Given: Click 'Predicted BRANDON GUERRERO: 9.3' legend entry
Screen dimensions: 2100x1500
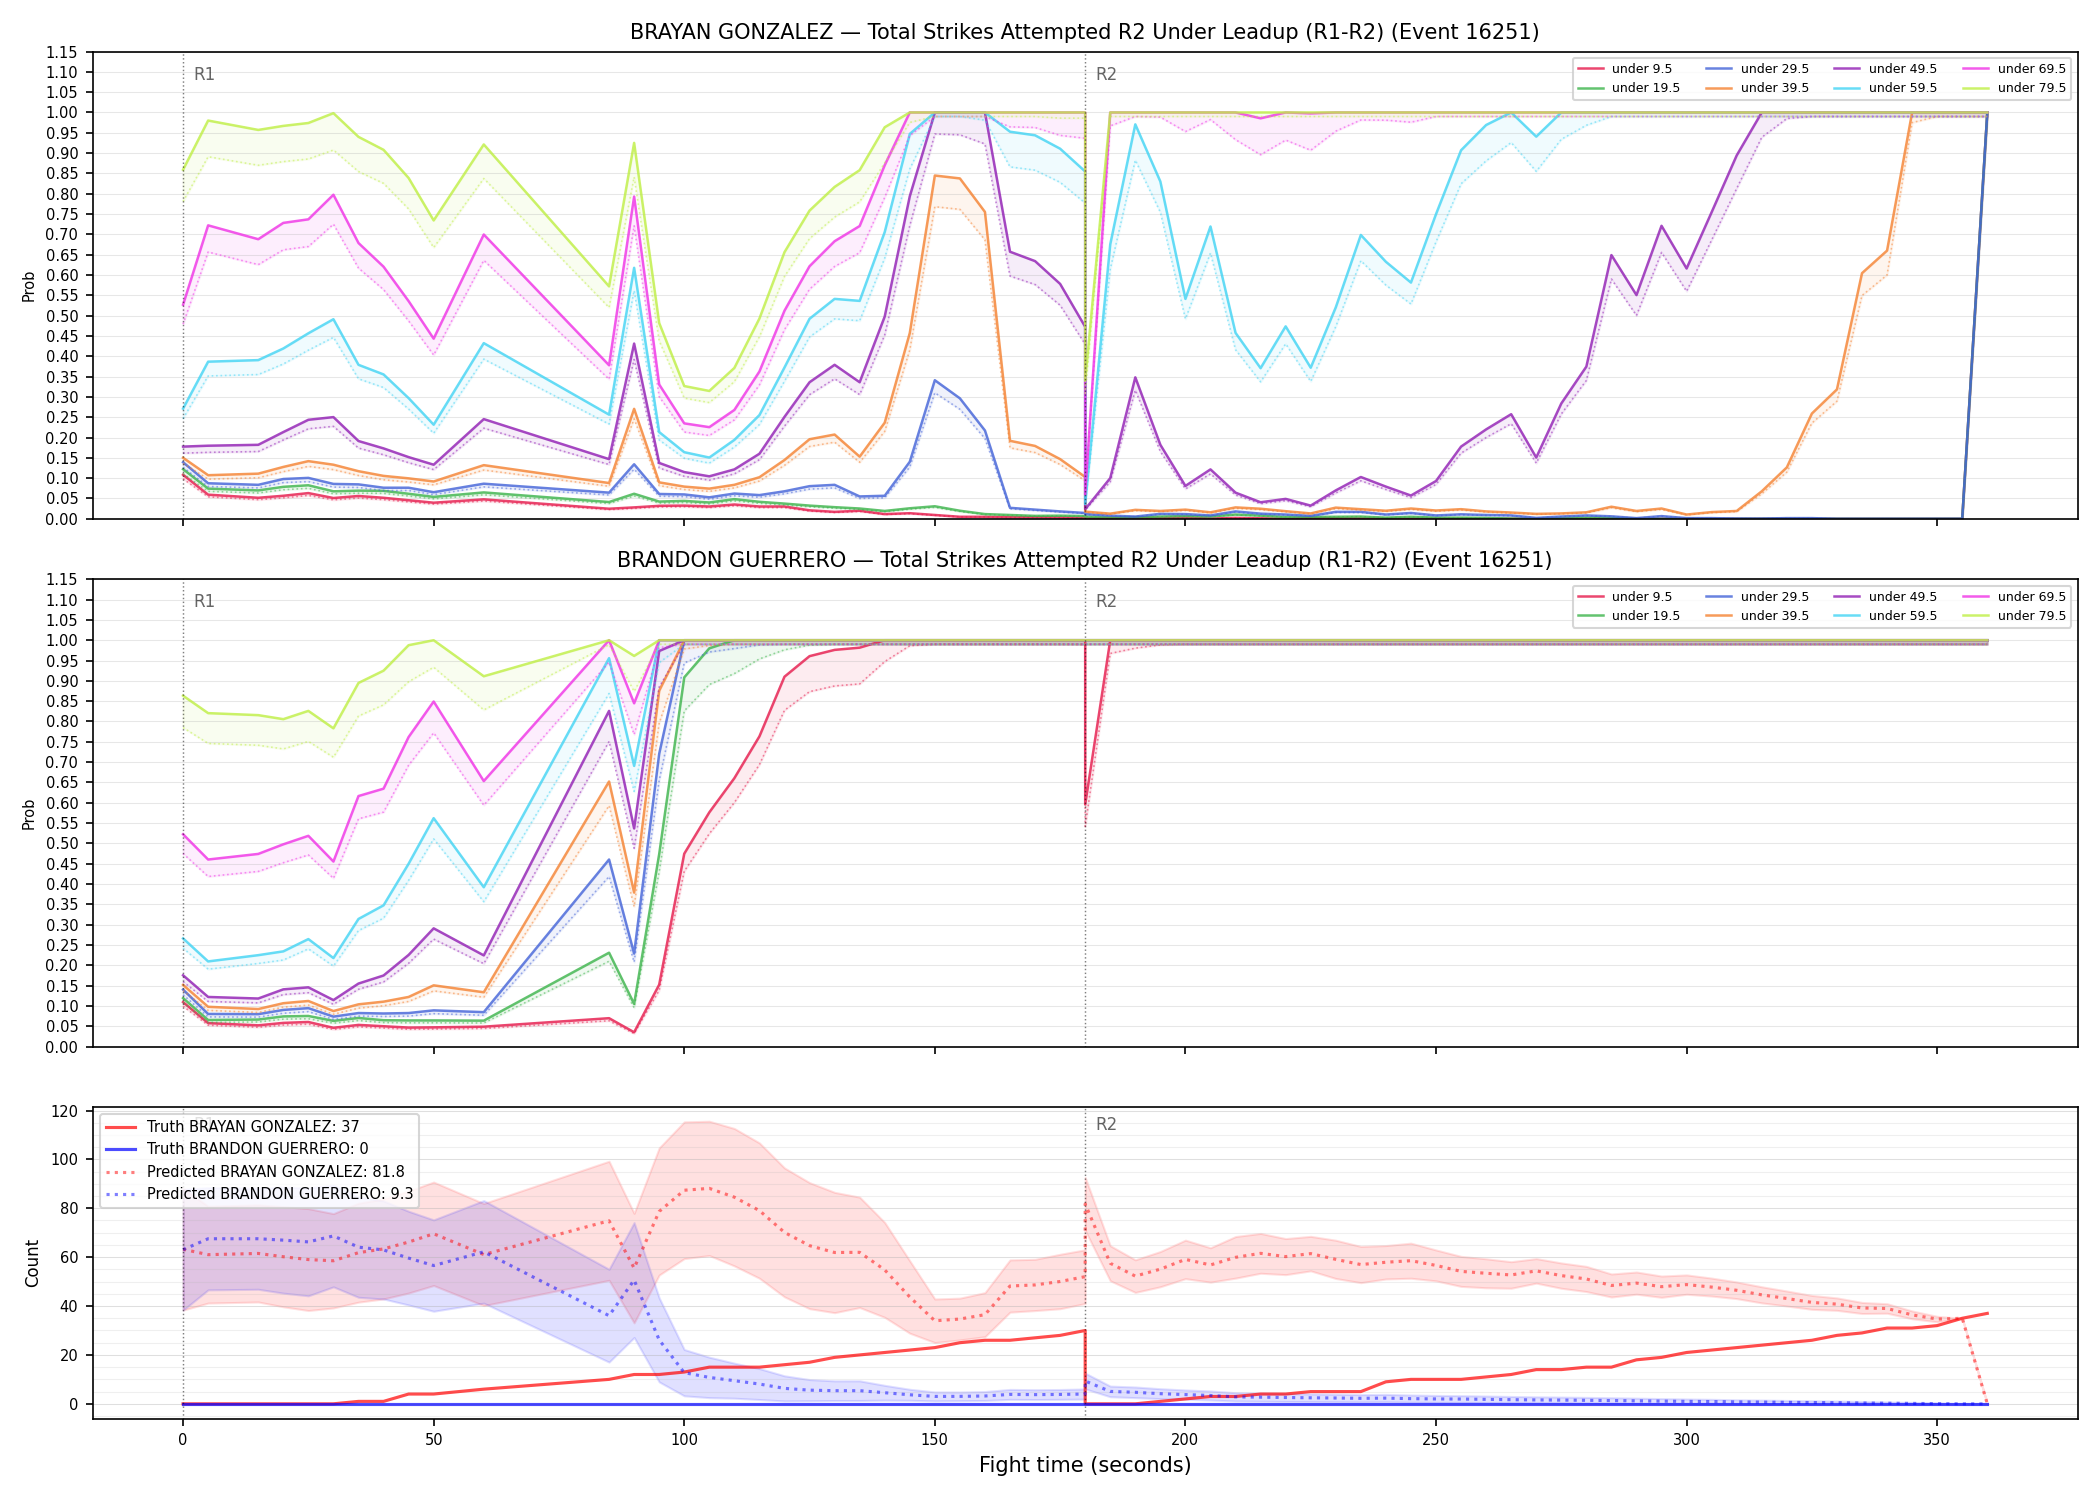Looking at the screenshot, I should click(x=259, y=1193).
